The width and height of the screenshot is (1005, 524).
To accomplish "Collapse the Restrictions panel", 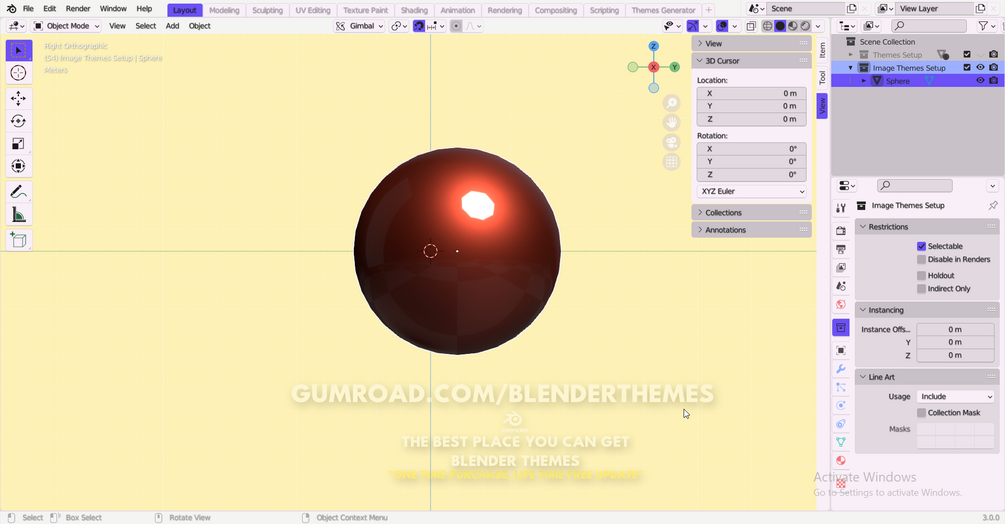I will (x=927, y=227).
